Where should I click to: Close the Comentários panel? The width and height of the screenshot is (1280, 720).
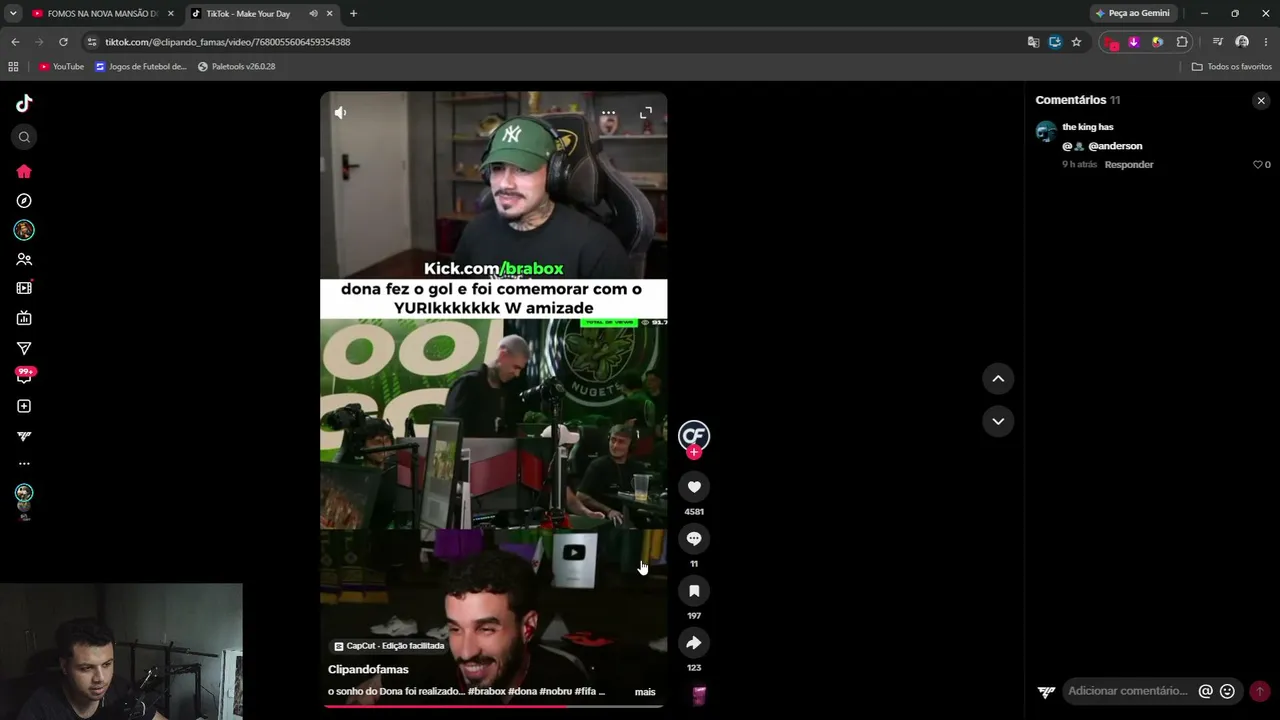click(1261, 100)
